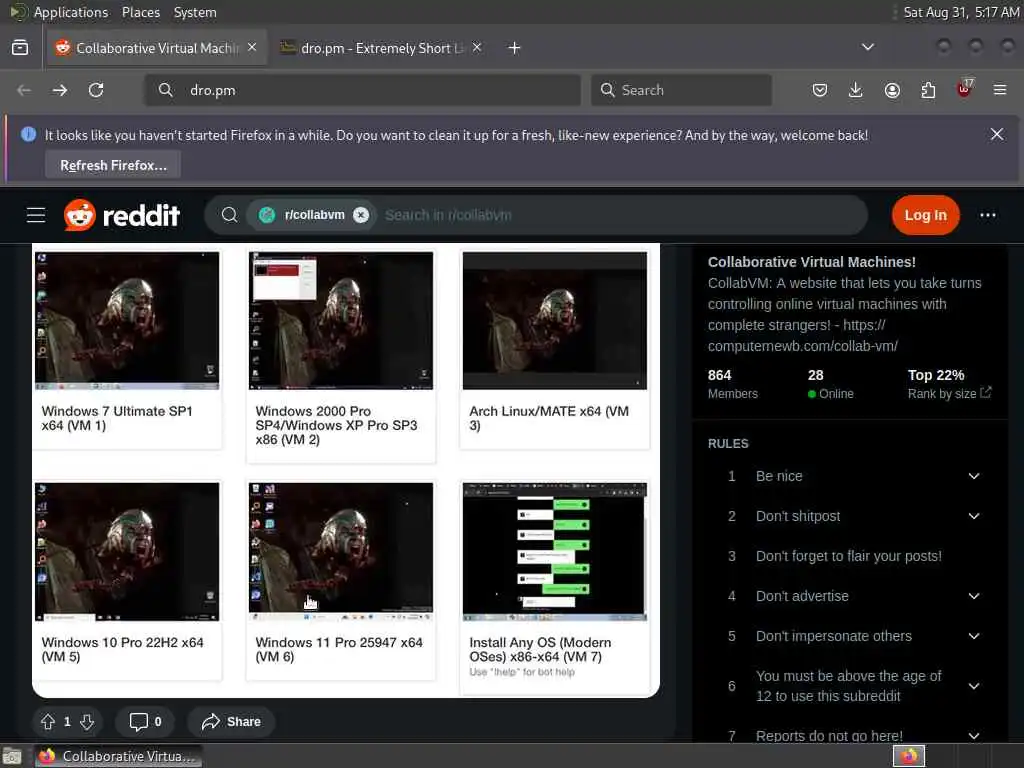
Task: Switch to dro.pm Extremely Short tab
Action: pyautogui.click(x=381, y=48)
